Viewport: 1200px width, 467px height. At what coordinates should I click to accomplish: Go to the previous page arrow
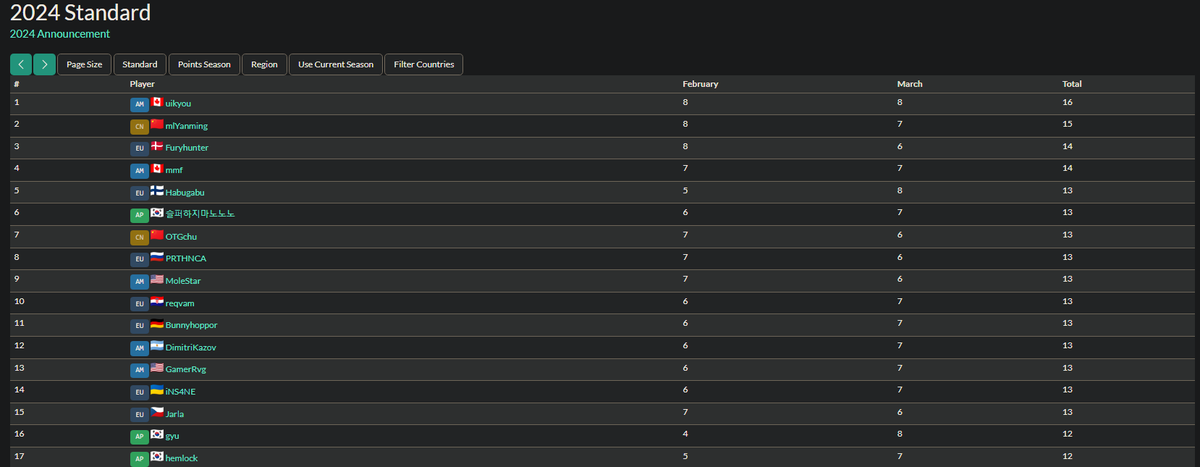(x=21, y=64)
